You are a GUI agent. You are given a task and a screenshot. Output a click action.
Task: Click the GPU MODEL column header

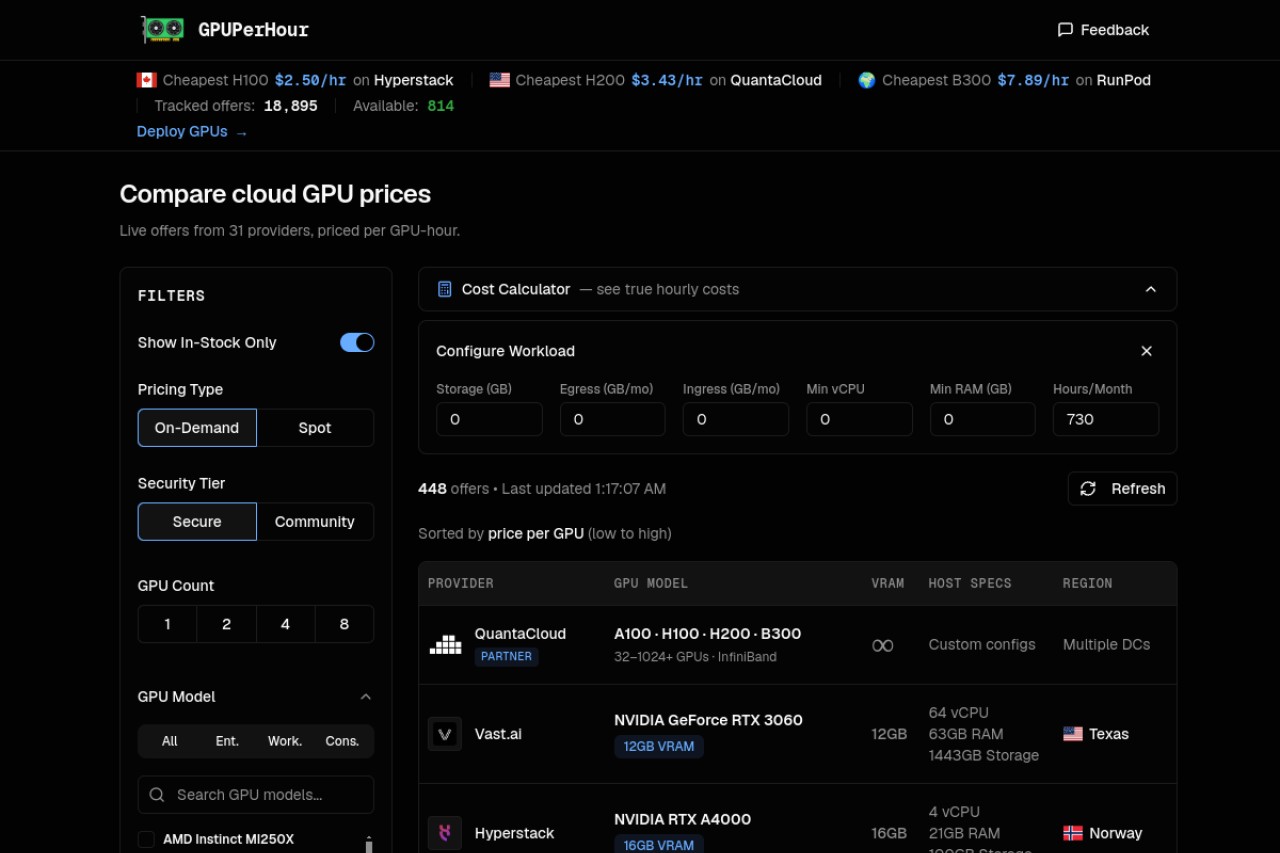tap(651, 583)
